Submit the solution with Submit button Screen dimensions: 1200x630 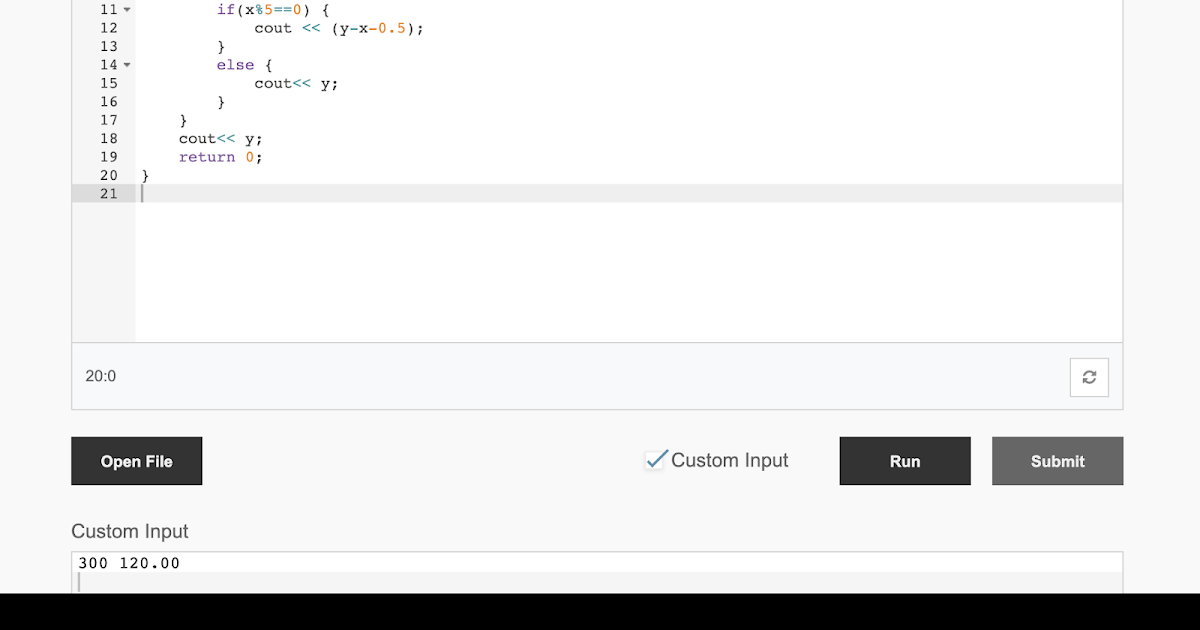coord(1057,461)
